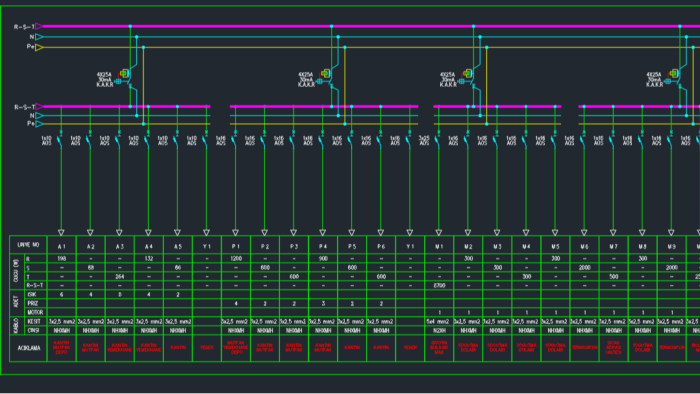
Task: Click the 'CINSI' row label
Action: (33, 331)
